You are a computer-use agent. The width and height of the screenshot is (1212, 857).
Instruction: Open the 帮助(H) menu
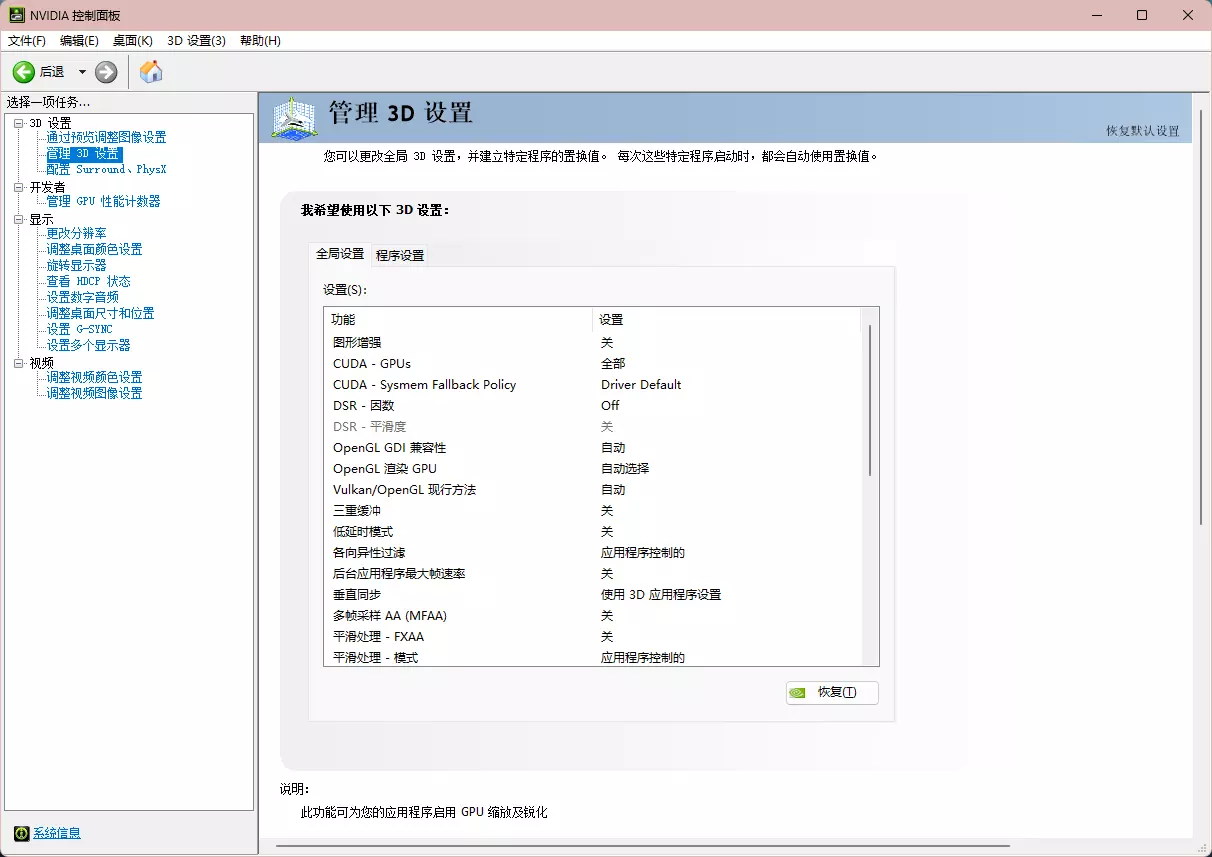(260, 41)
